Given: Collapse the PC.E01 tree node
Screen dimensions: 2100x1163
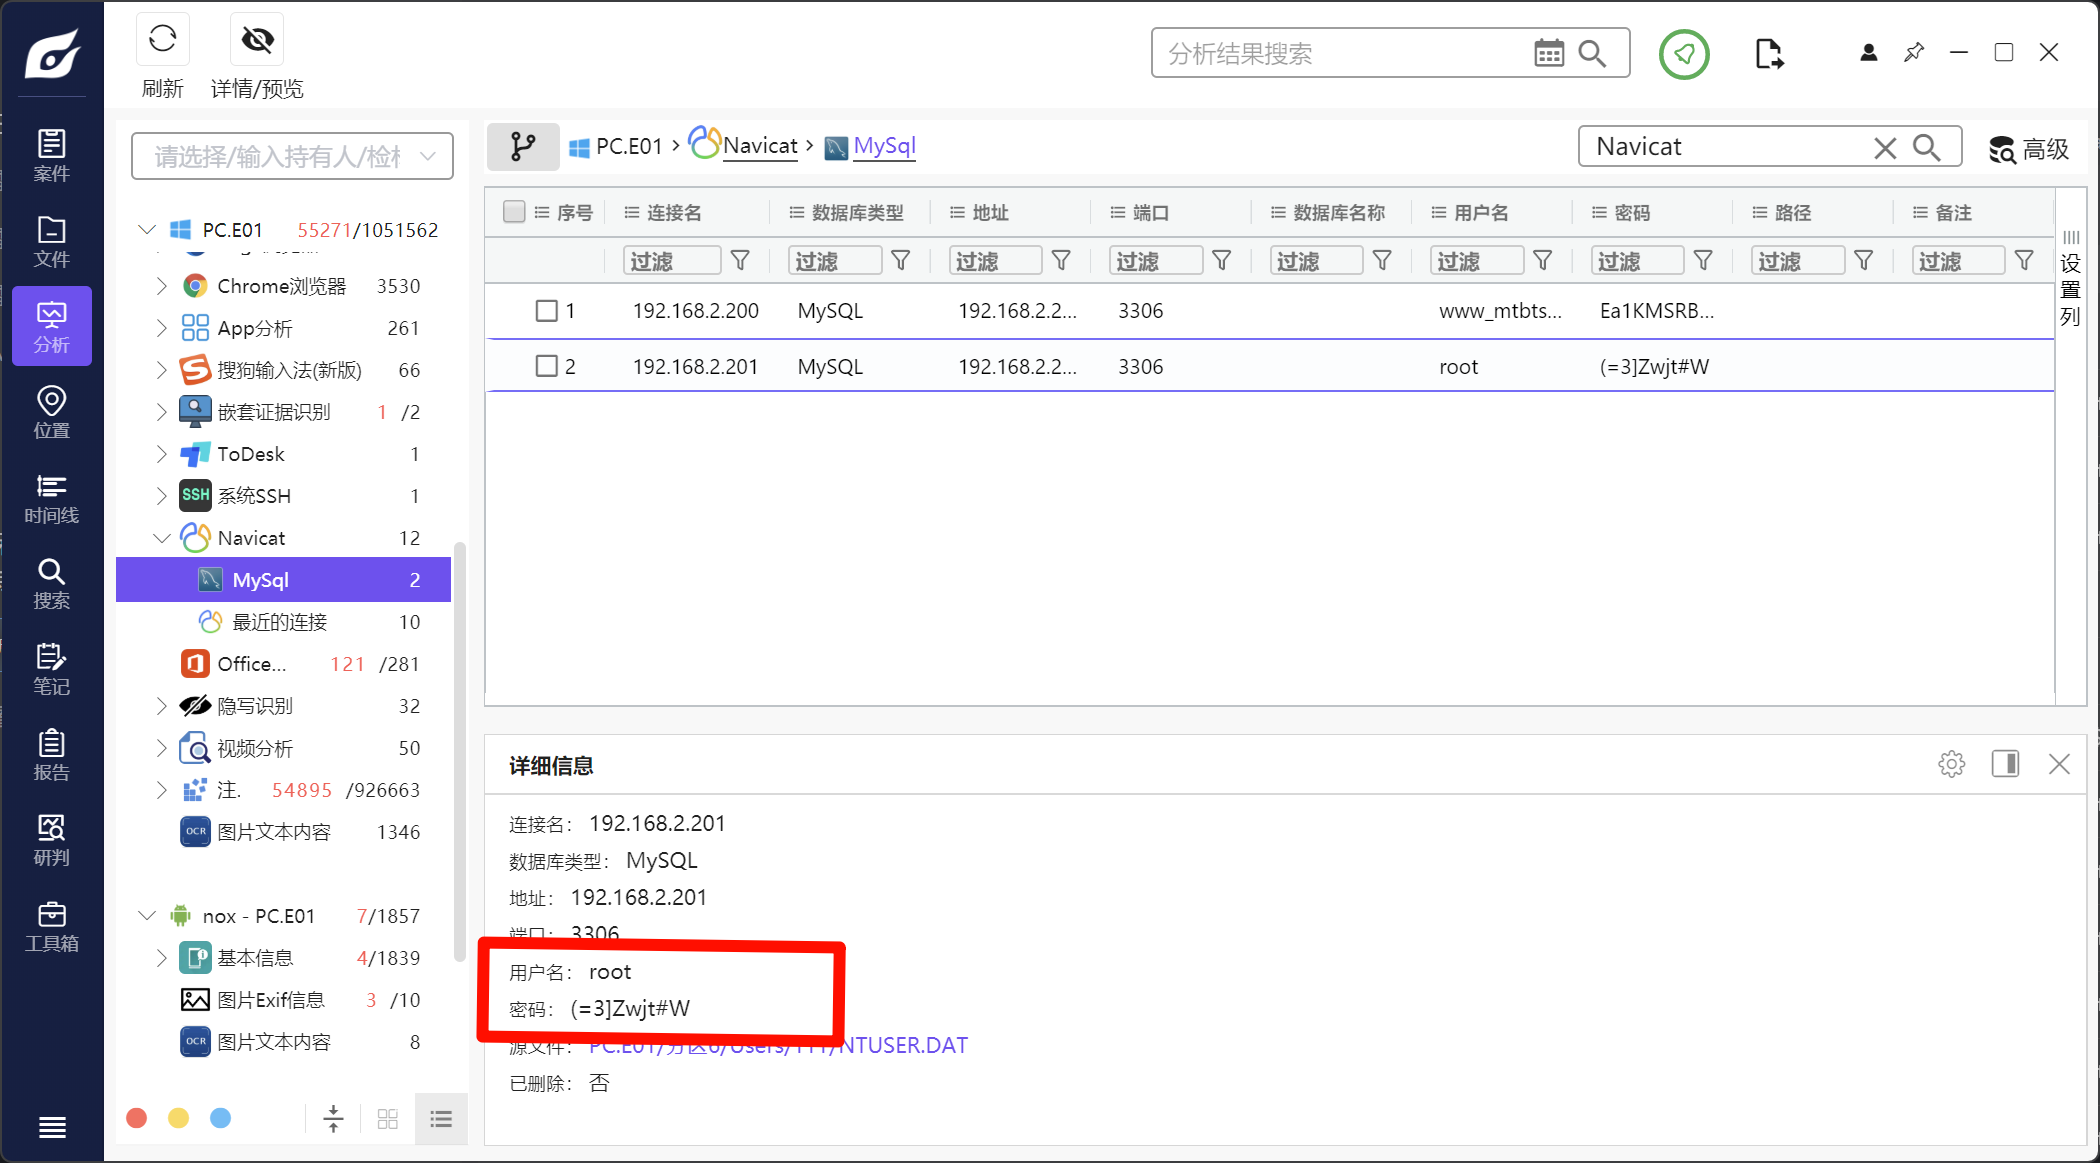Looking at the screenshot, I should [x=147, y=230].
